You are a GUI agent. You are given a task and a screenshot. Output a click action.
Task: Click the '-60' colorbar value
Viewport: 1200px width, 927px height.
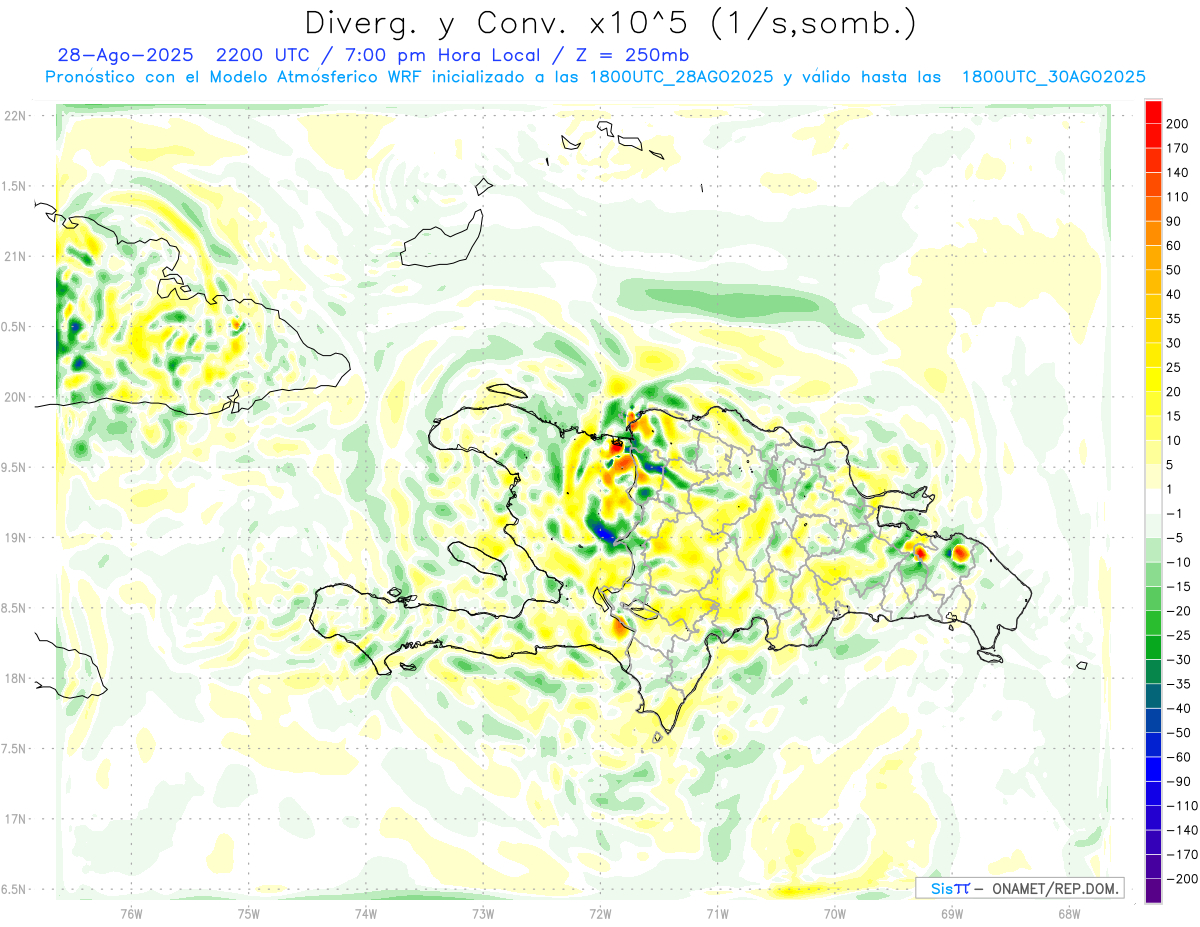(x=1178, y=758)
